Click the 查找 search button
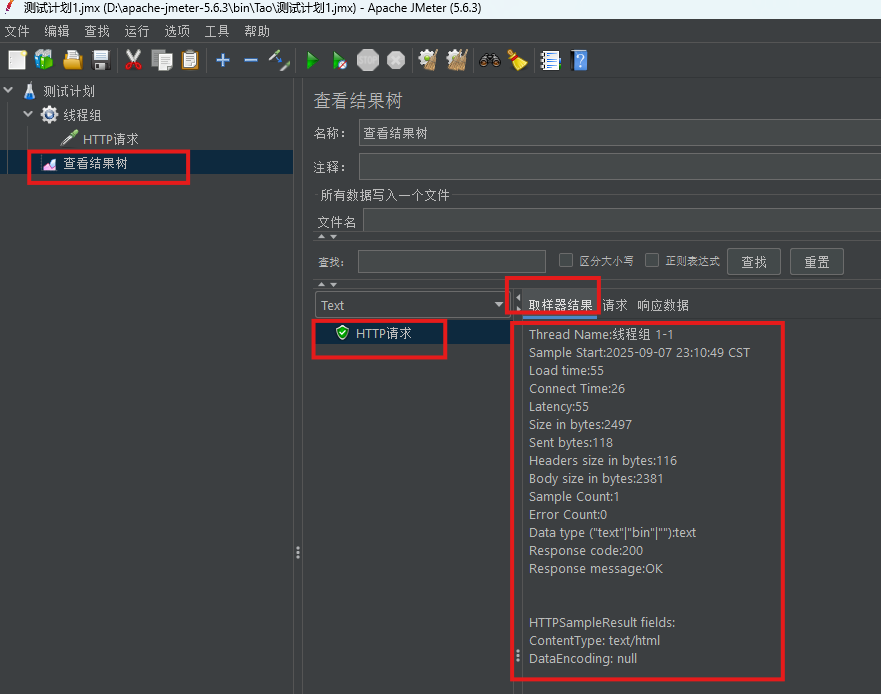This screenshot has width=881, height=694. tap(753, 261)
